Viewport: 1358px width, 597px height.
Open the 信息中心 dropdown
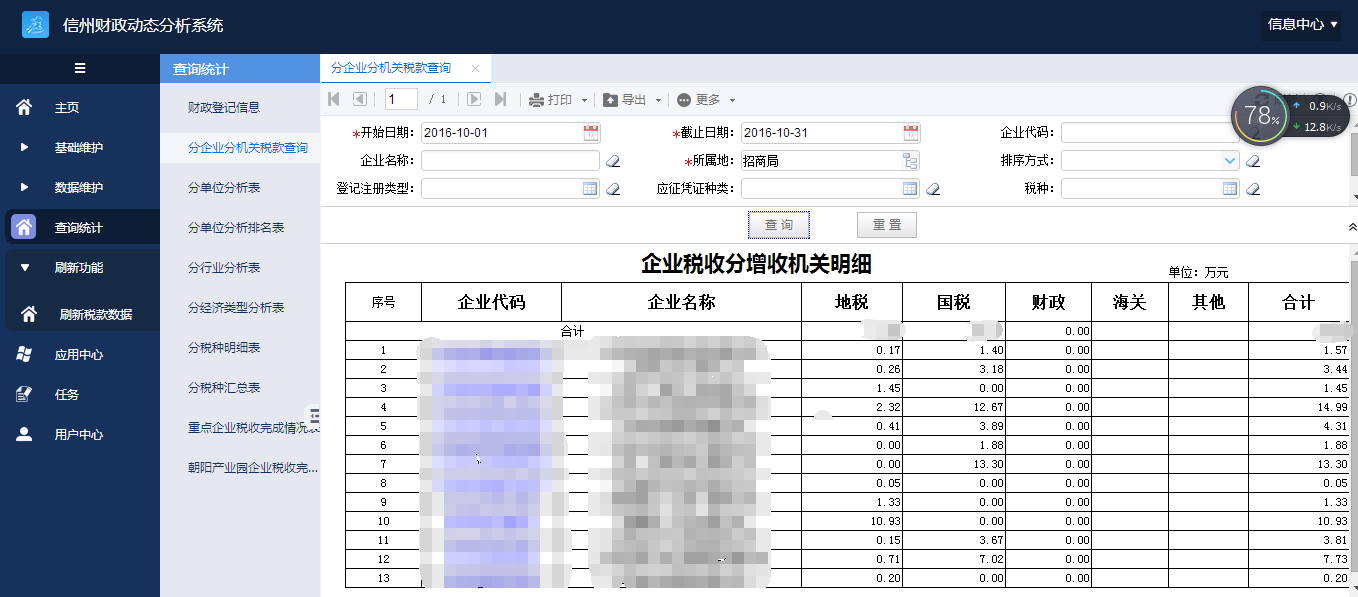tap(1303, 24)
